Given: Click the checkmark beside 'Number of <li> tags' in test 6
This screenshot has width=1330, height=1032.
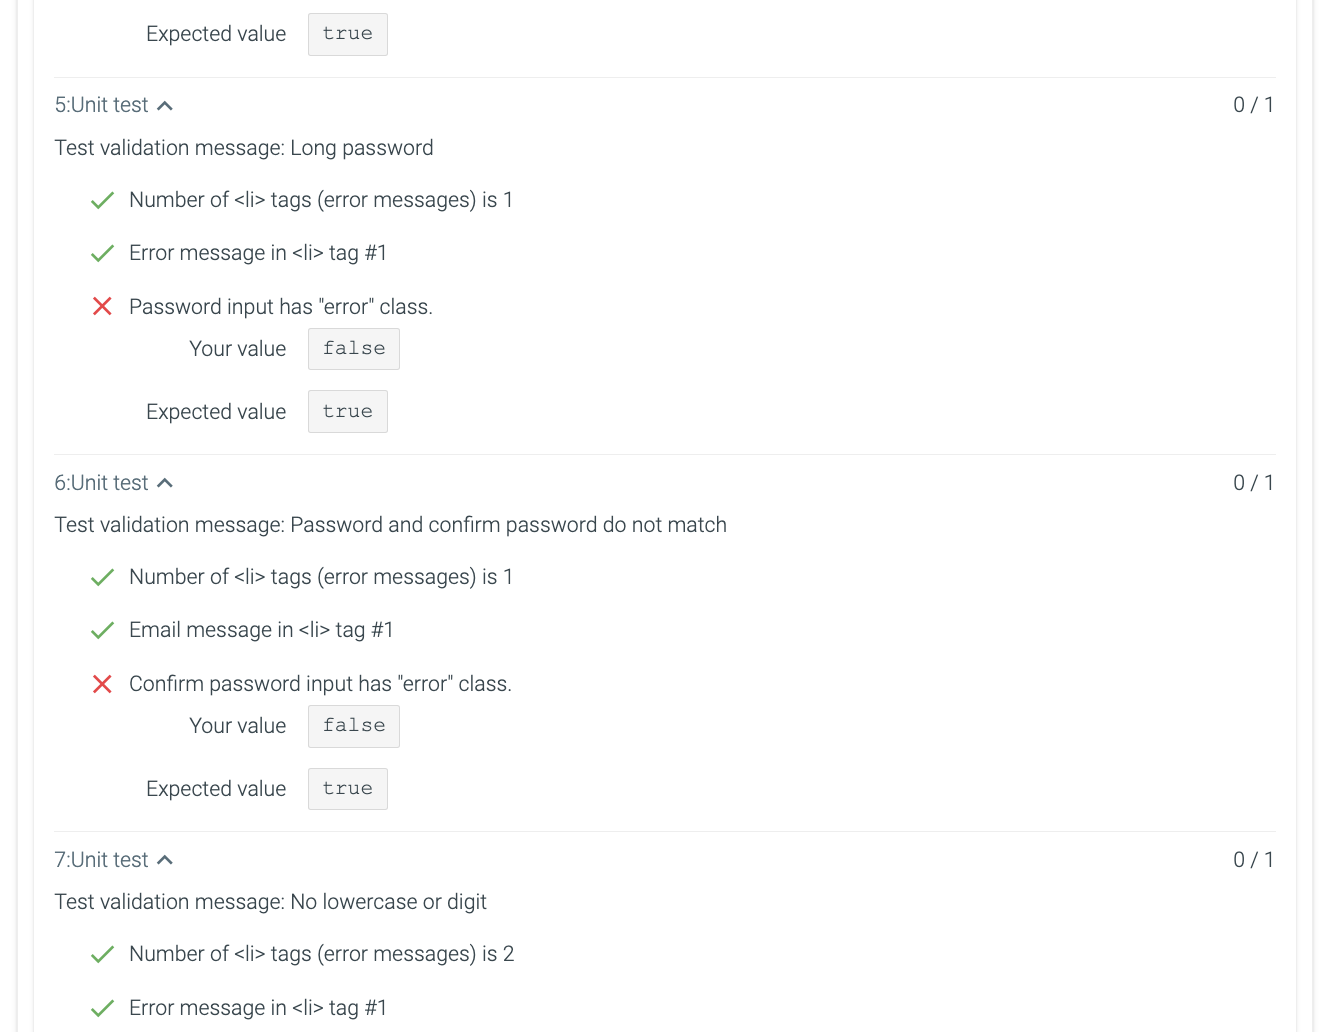Looking at the screenshot, I should 102,577.
